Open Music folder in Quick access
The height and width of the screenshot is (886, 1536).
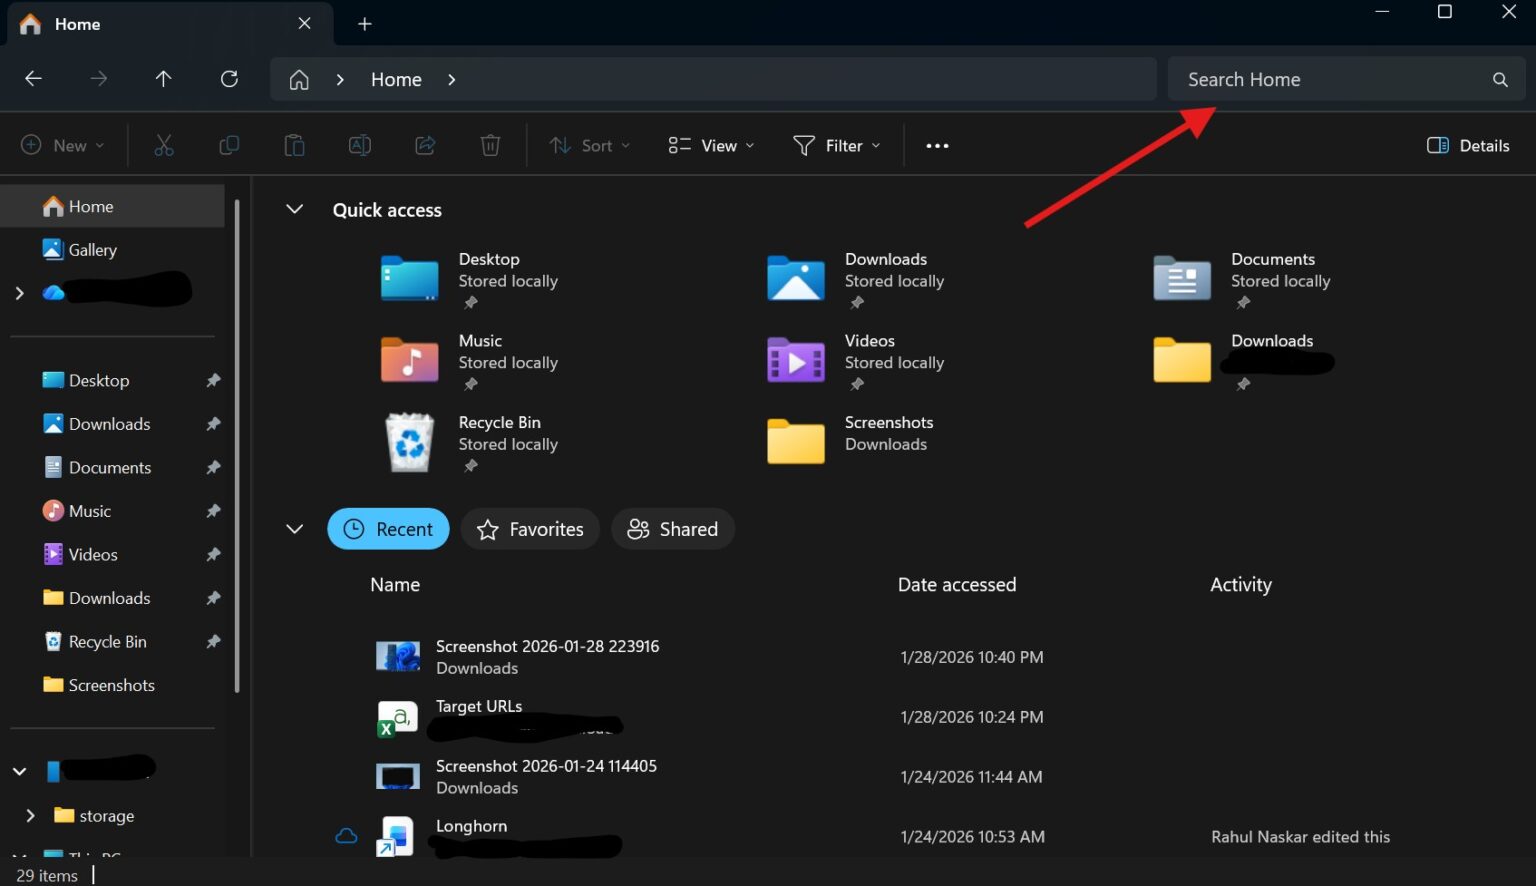click(x=470, y=361)
